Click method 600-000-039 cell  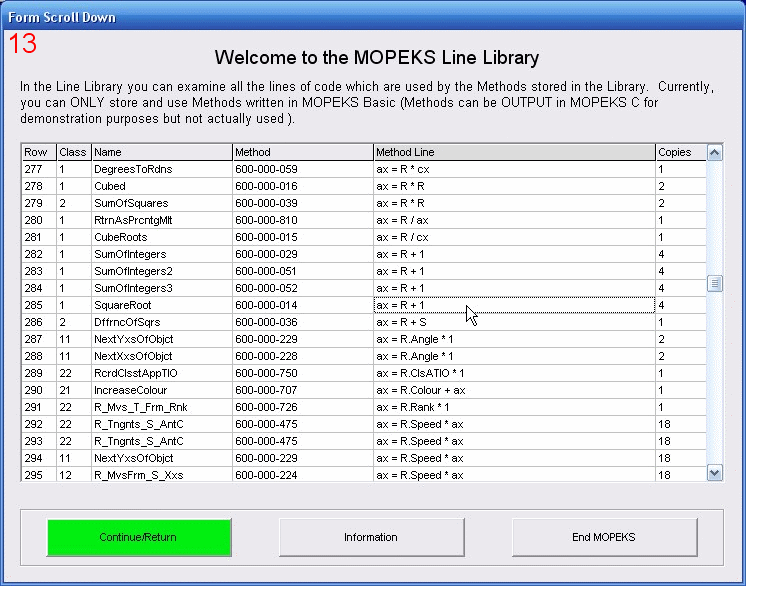click(x=303, y=203)
